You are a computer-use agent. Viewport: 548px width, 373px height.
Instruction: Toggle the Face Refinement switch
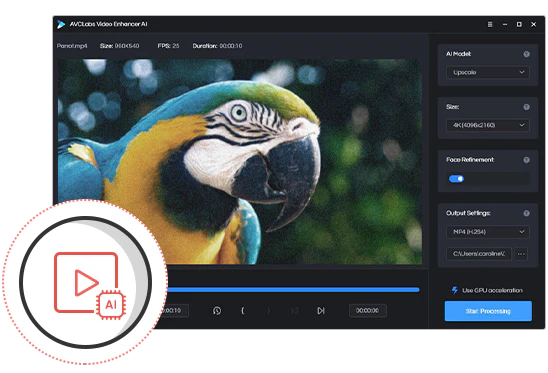pyautogui.click(x=456, y=179)
